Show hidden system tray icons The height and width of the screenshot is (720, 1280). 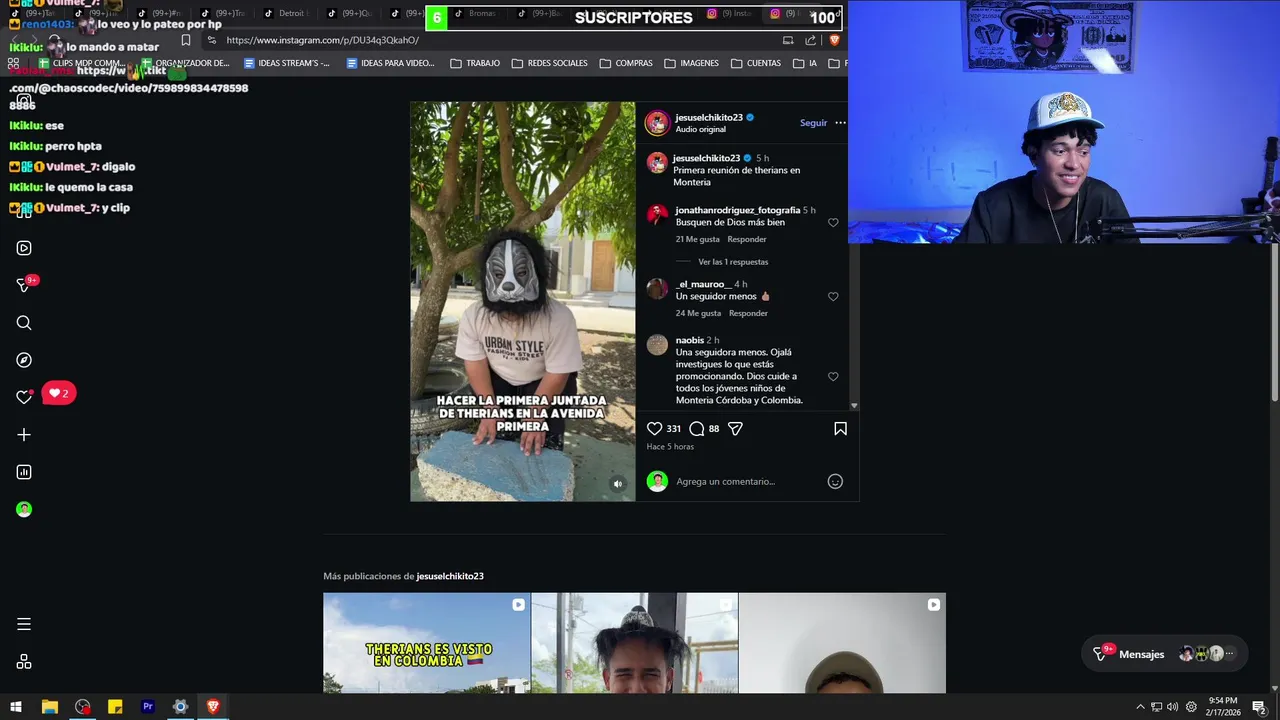tap(1140, 707)
